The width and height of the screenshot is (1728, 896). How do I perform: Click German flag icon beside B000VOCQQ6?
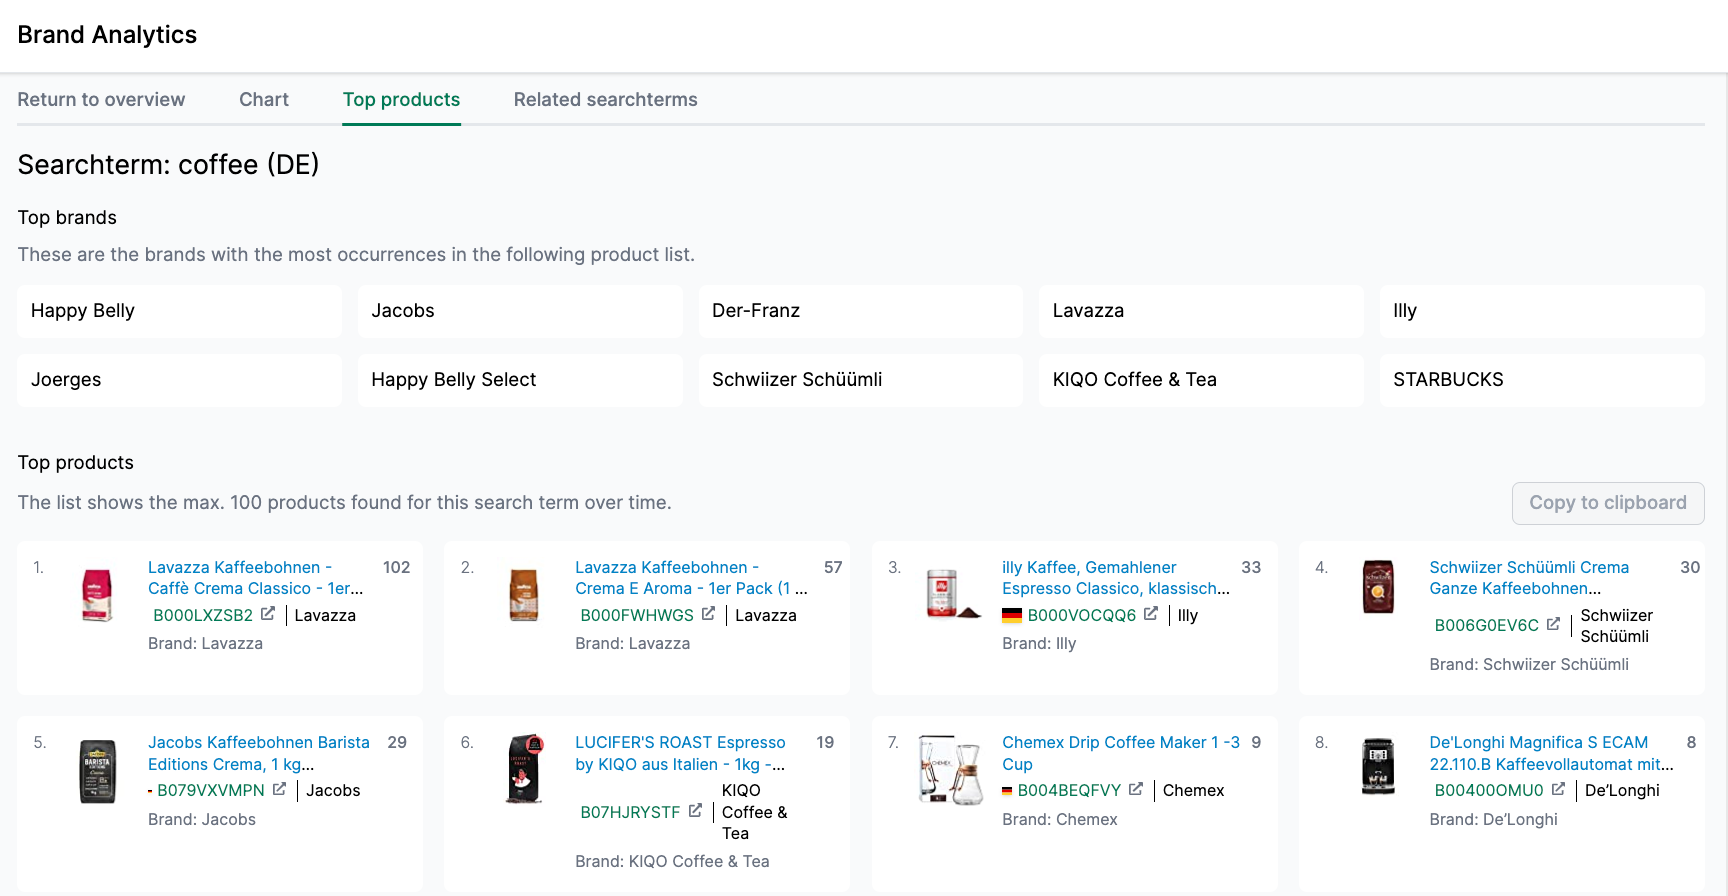pos(1012,615)
